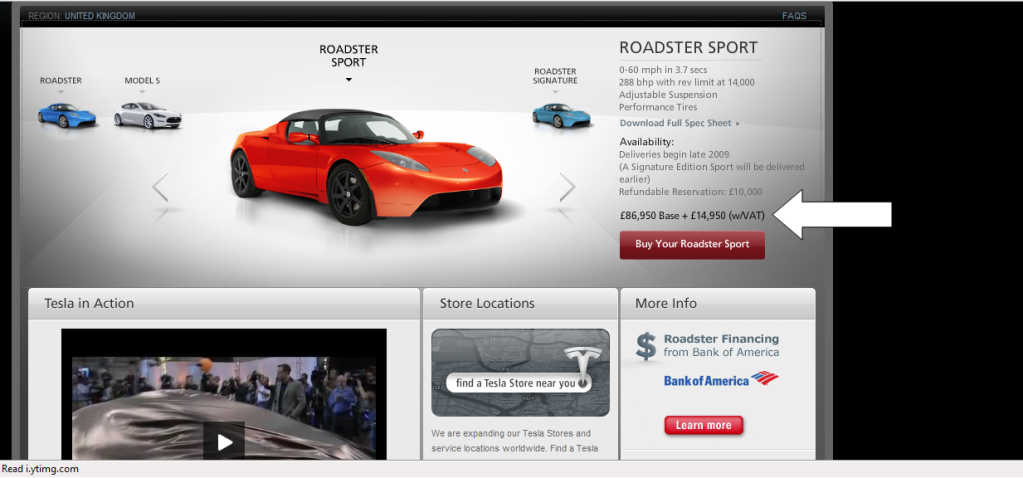Select the blue Roadster car thumbnail
Viewport: 1023px width, 478px height.
pyautogui.click(x=67, y=115)
